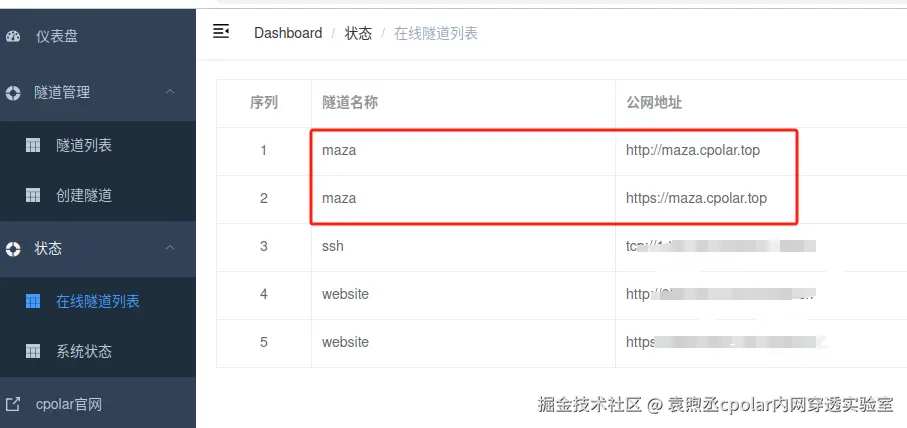Click the blue table icon for 在线隧道列表

tap(33, 301)
